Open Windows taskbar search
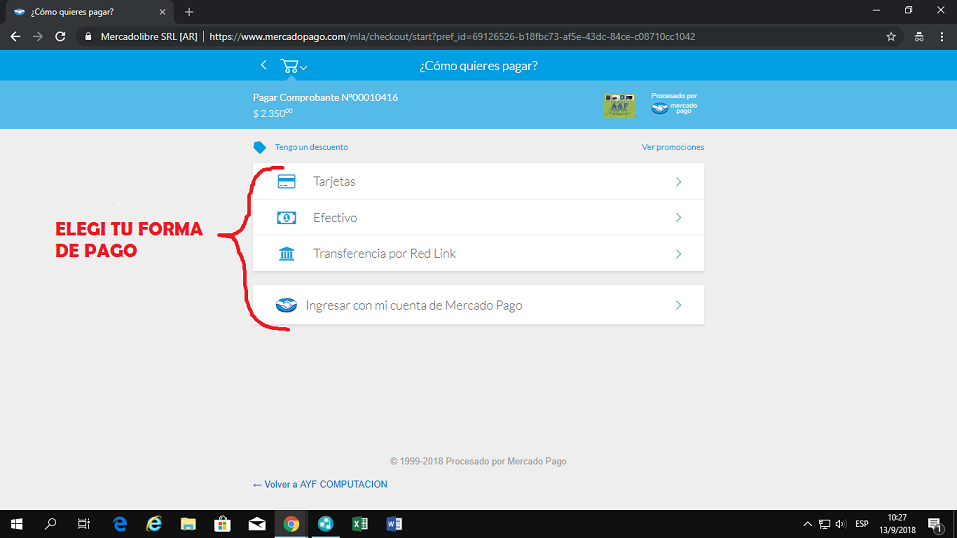 (x=51, y=524)
